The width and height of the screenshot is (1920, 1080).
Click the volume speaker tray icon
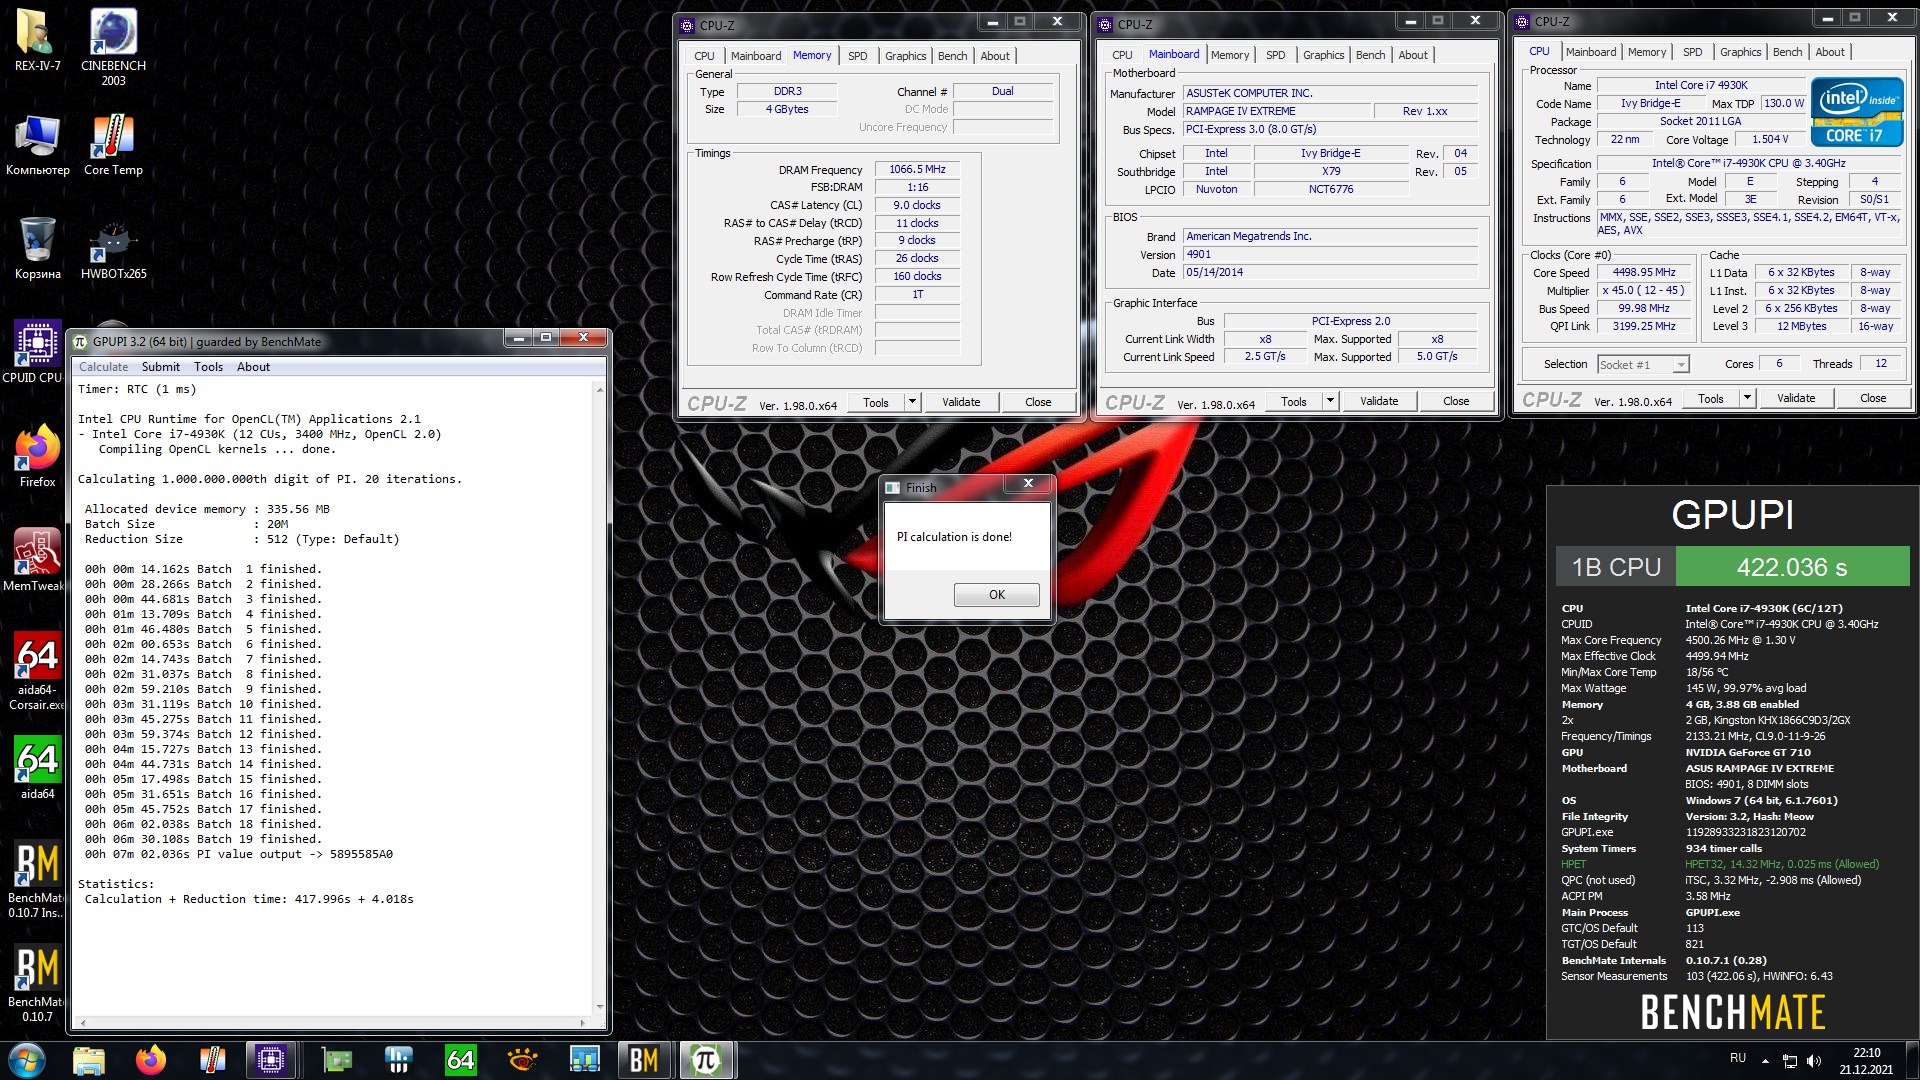click(x=1814, y=1061)
